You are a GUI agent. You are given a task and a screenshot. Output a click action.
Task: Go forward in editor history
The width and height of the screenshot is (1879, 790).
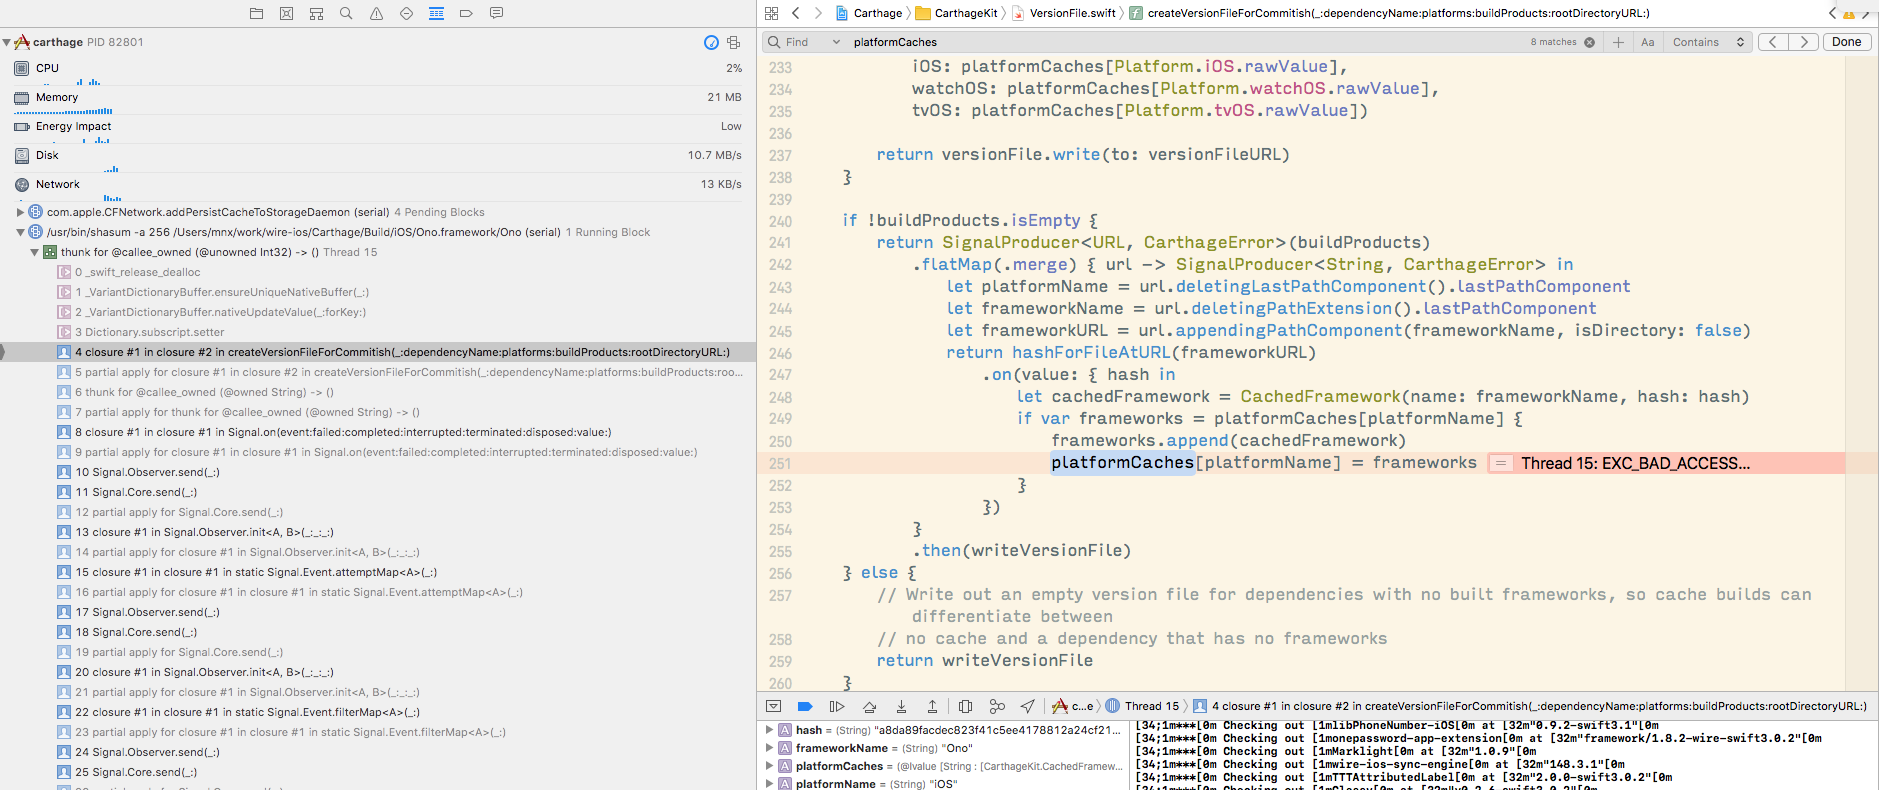[x=818, y=13]
